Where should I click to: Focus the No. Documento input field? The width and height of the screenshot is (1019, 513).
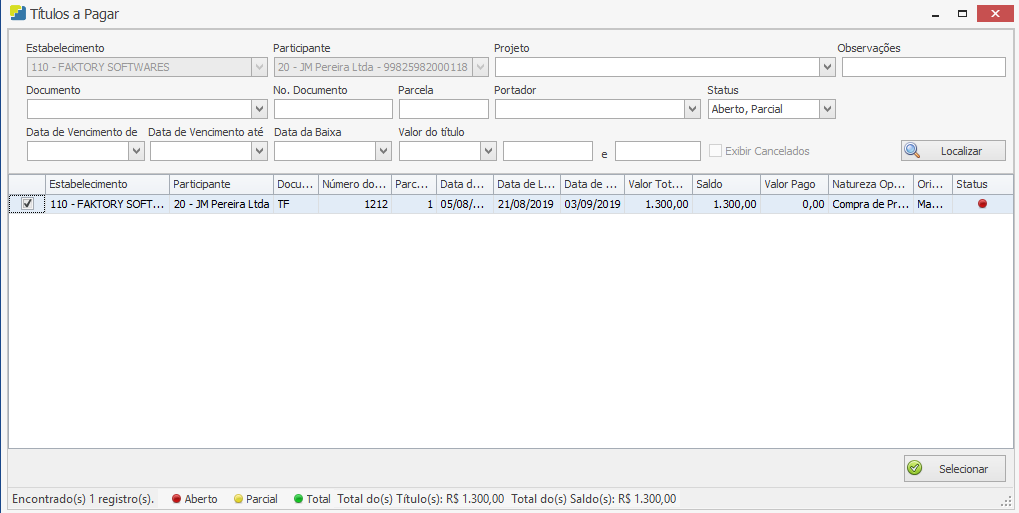tap(332, 109)
